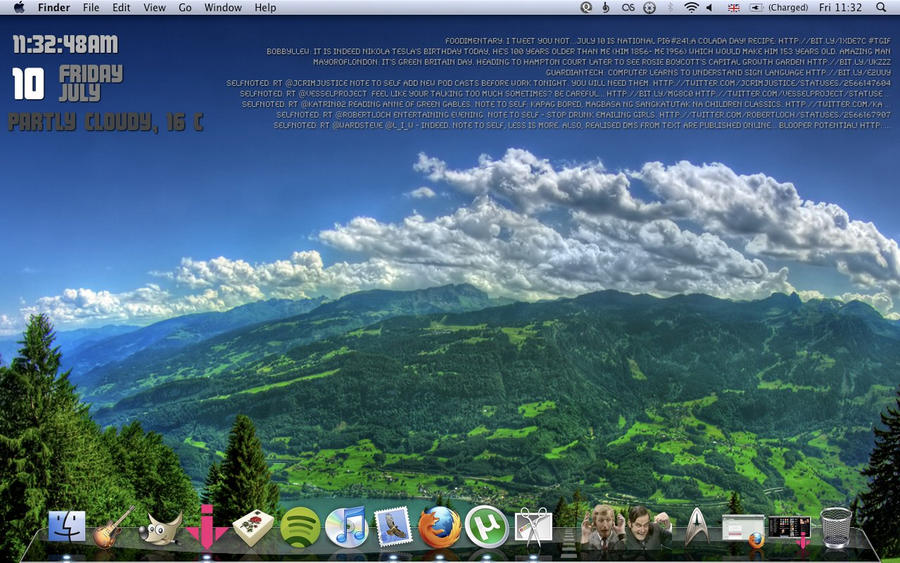This screenshot has height=563, width=900.
Task: Open the Finder application menu
Action: (54, 7)
